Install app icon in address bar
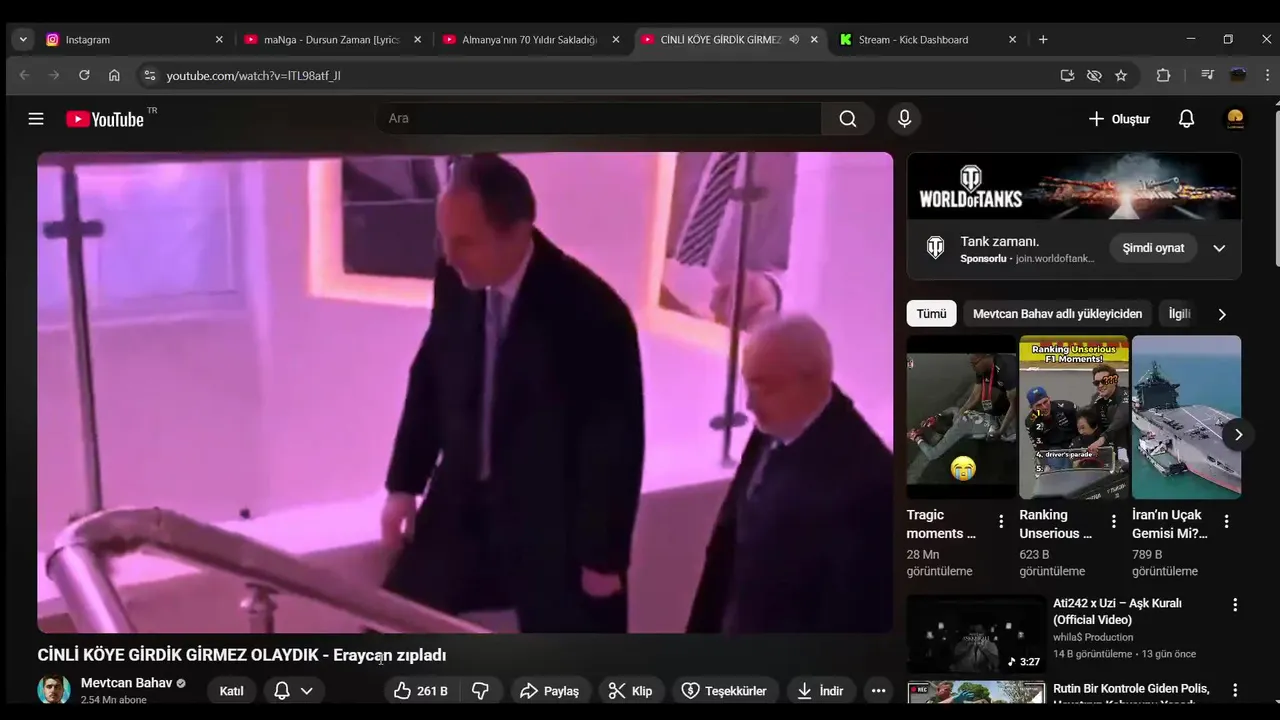This screenshot has height=720, width=1280. (x=1067, y=75)
